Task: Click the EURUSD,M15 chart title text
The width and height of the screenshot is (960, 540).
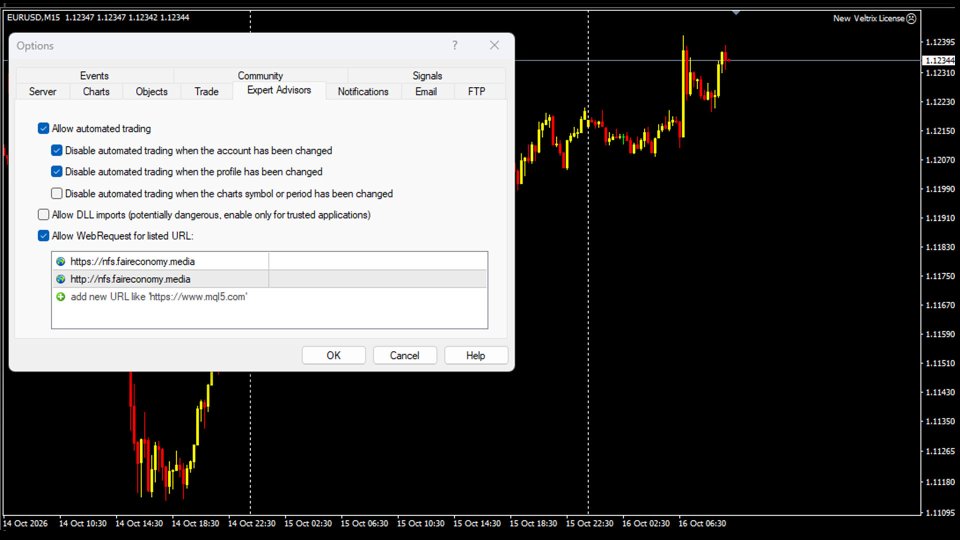Action: click(34, 18)
